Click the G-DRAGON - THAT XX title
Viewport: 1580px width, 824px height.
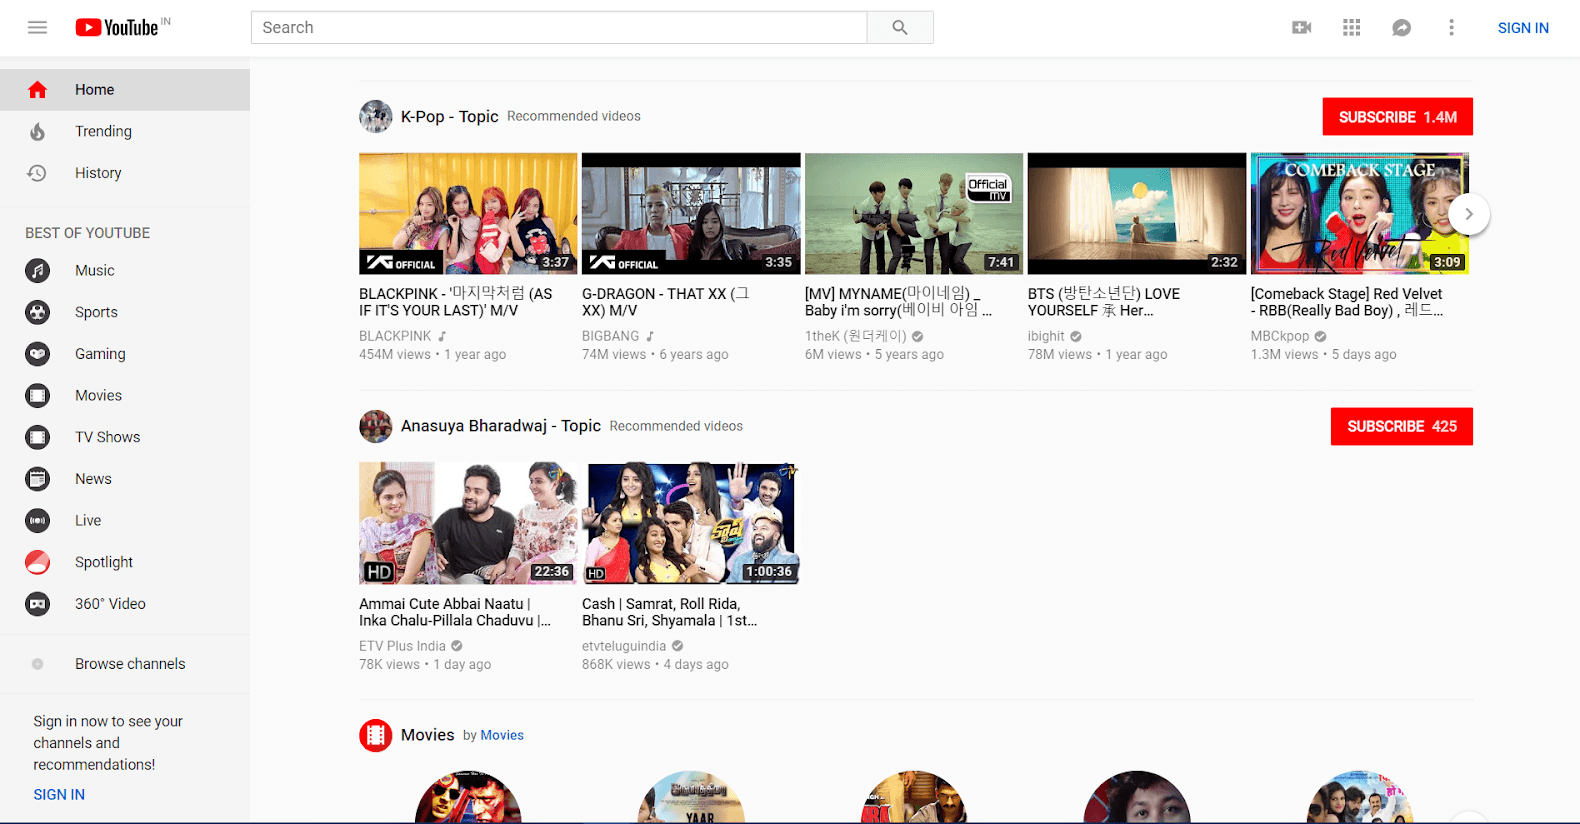point(666,302)
